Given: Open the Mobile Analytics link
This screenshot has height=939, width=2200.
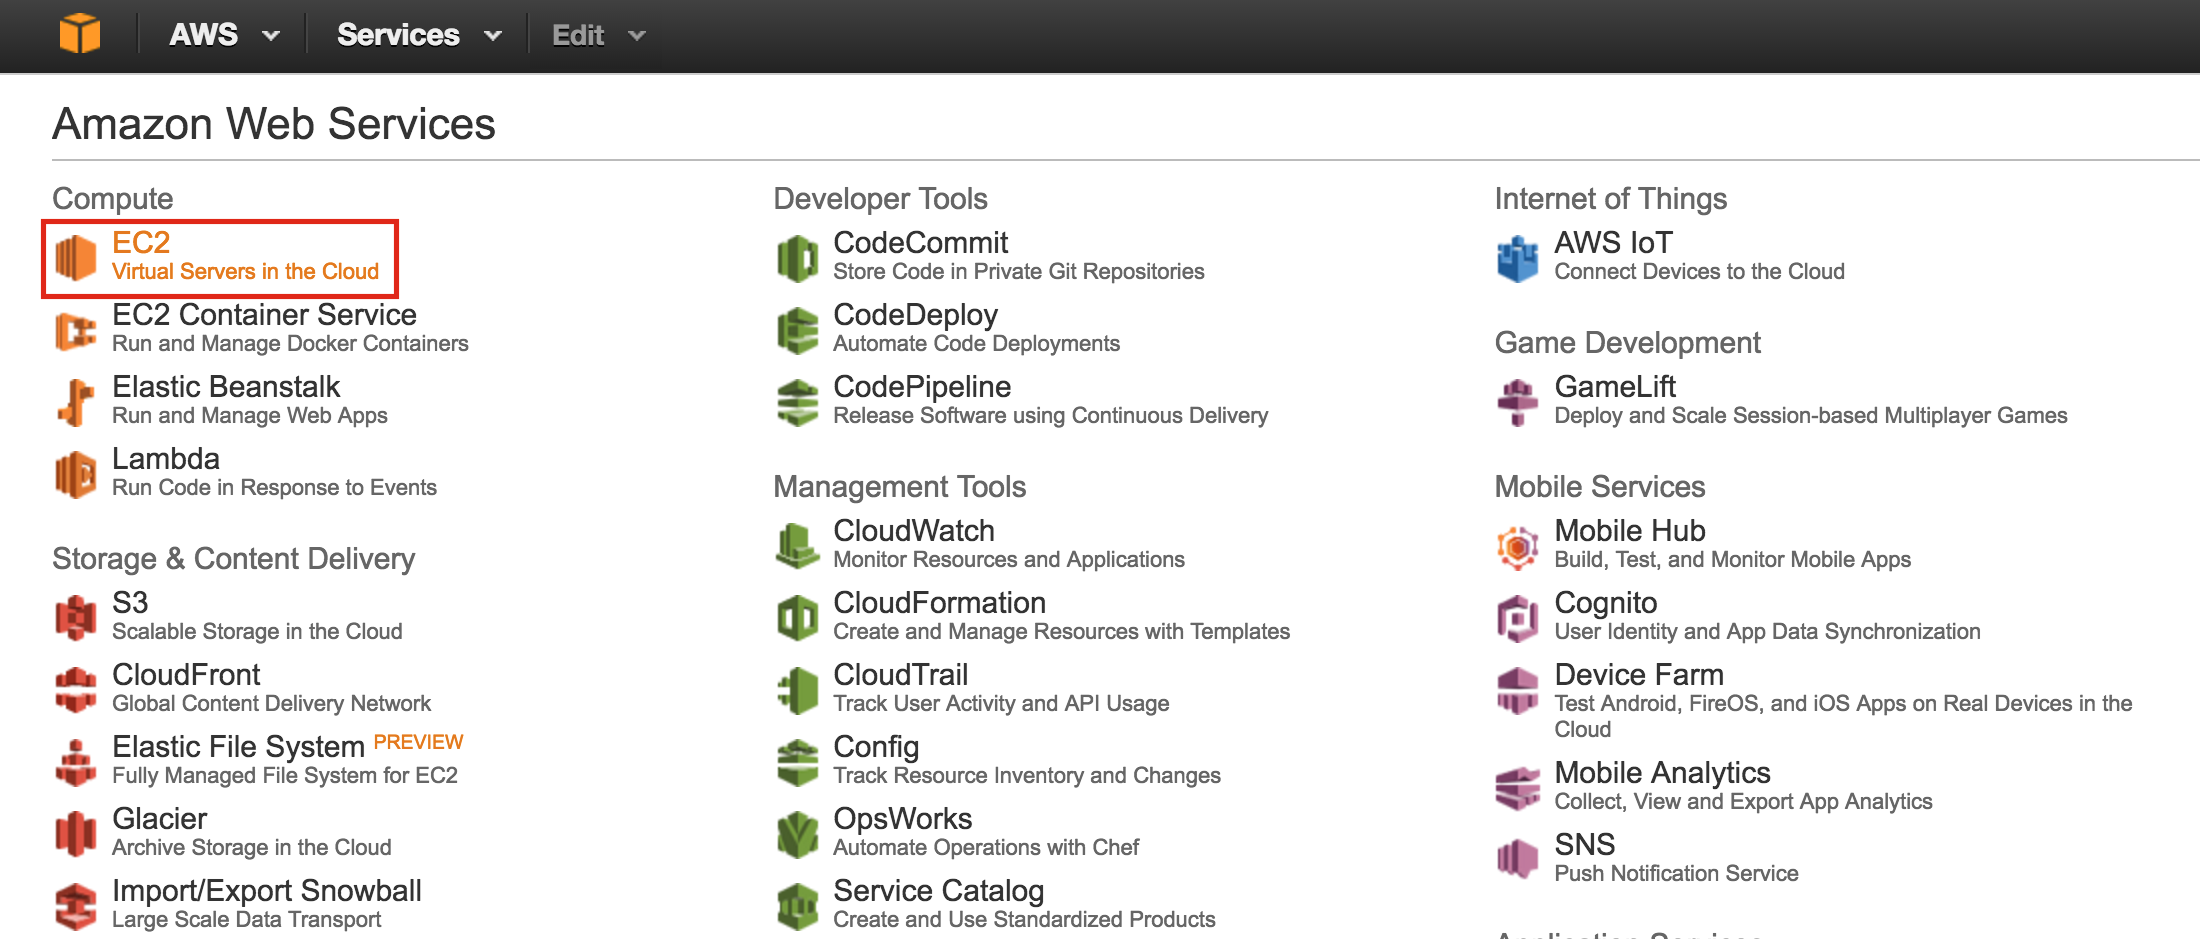Looking at the screenshot, I should (x=1662, y=772).
